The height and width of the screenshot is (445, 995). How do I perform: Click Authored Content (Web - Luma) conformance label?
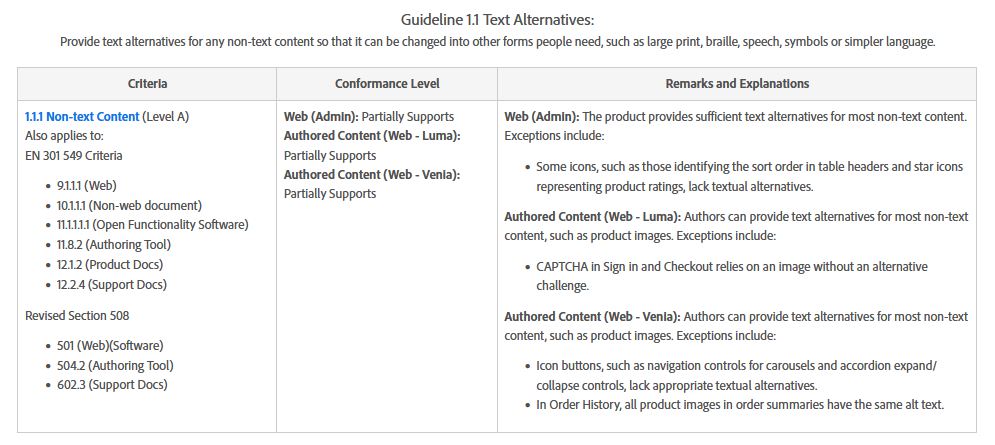coord(372,136)
